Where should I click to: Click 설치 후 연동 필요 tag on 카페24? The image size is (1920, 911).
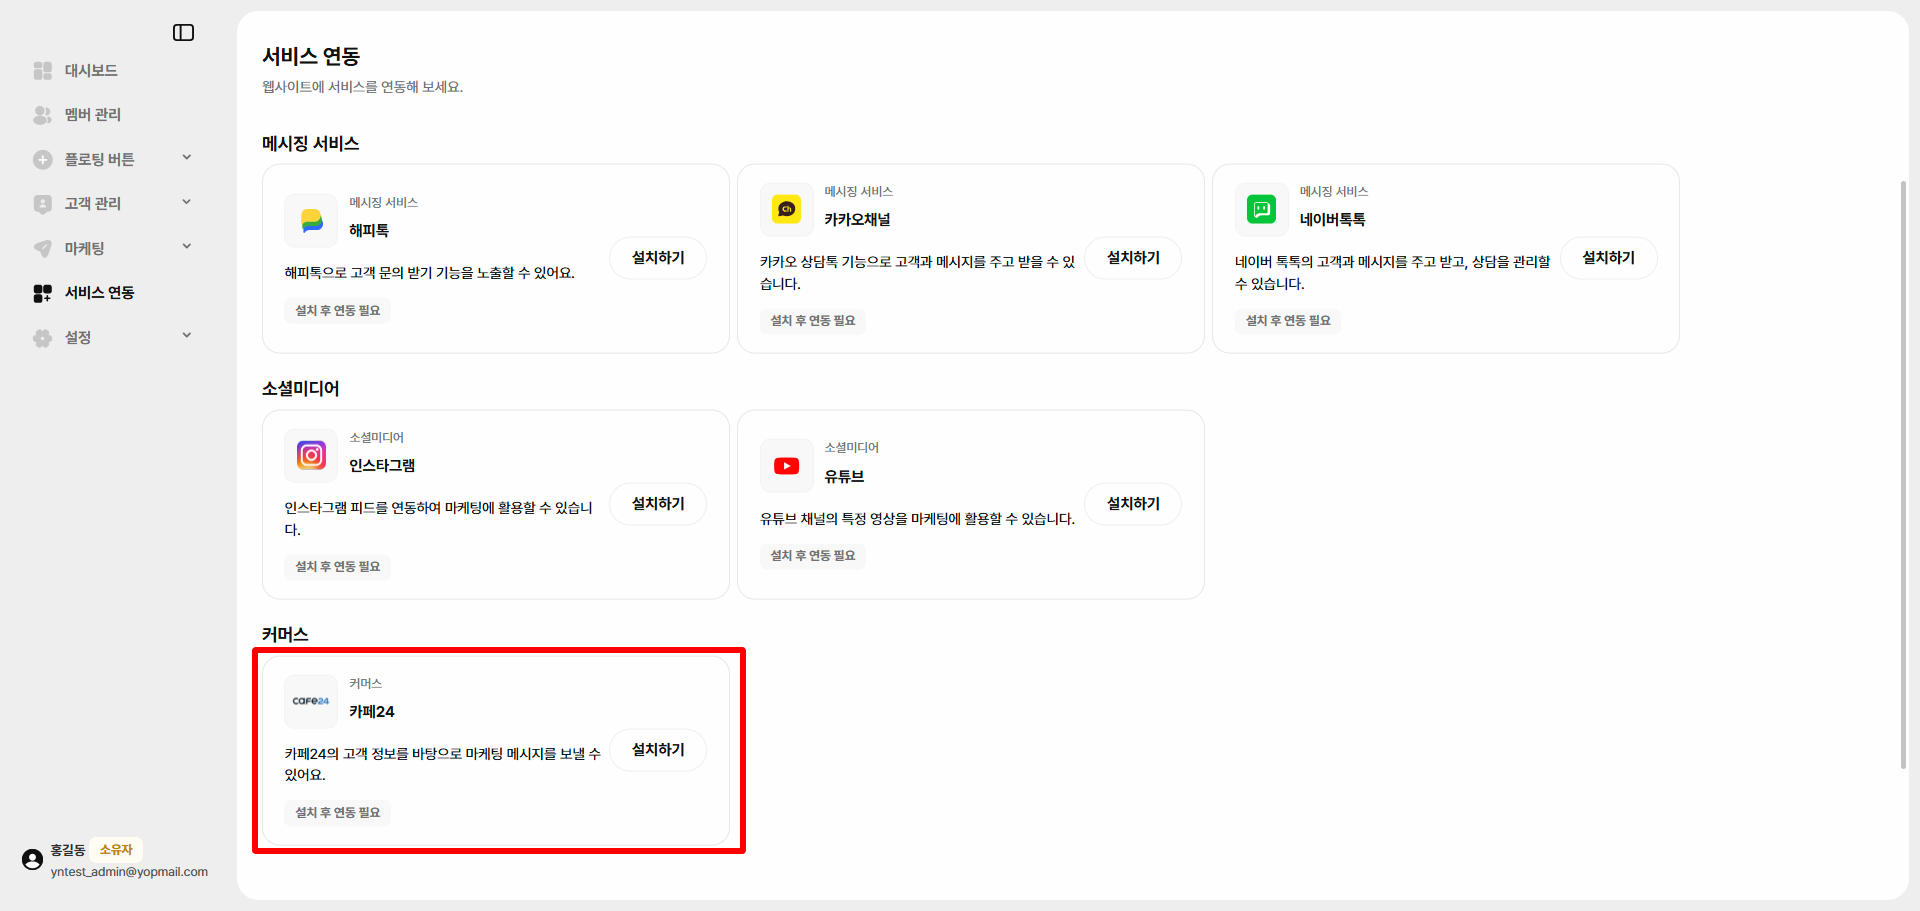(338, 813)
